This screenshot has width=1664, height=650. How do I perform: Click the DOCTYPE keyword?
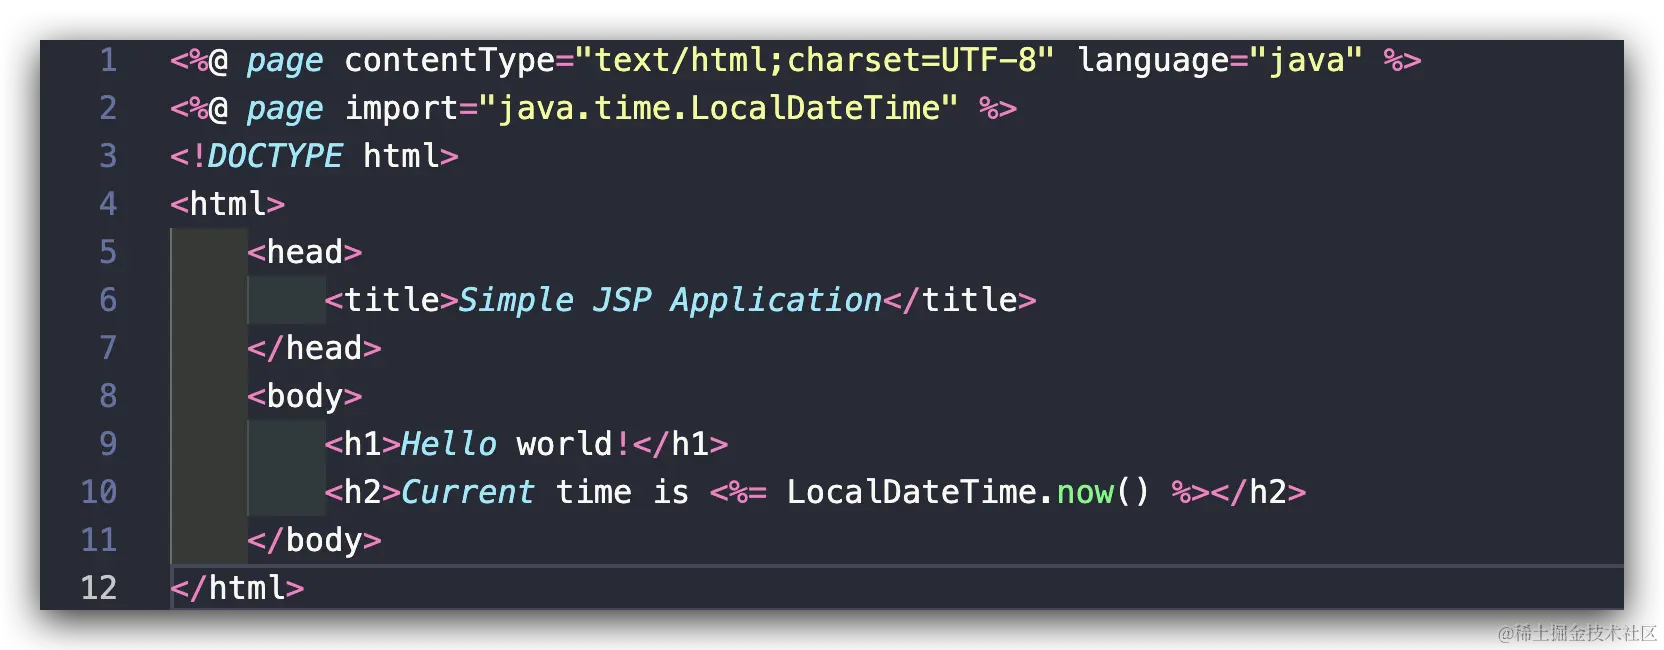coord(275,156)
